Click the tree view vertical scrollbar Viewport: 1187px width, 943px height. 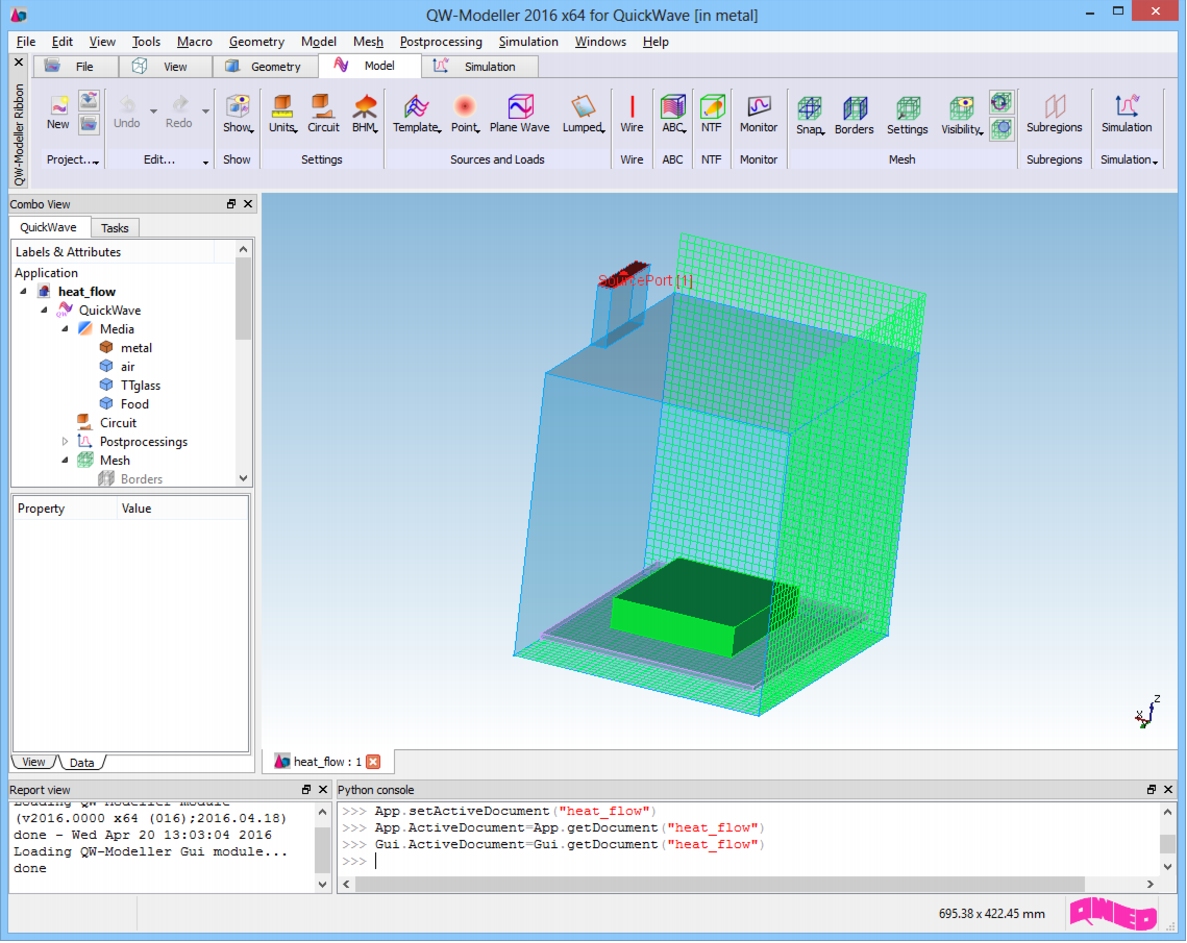[x=243, y=299]
